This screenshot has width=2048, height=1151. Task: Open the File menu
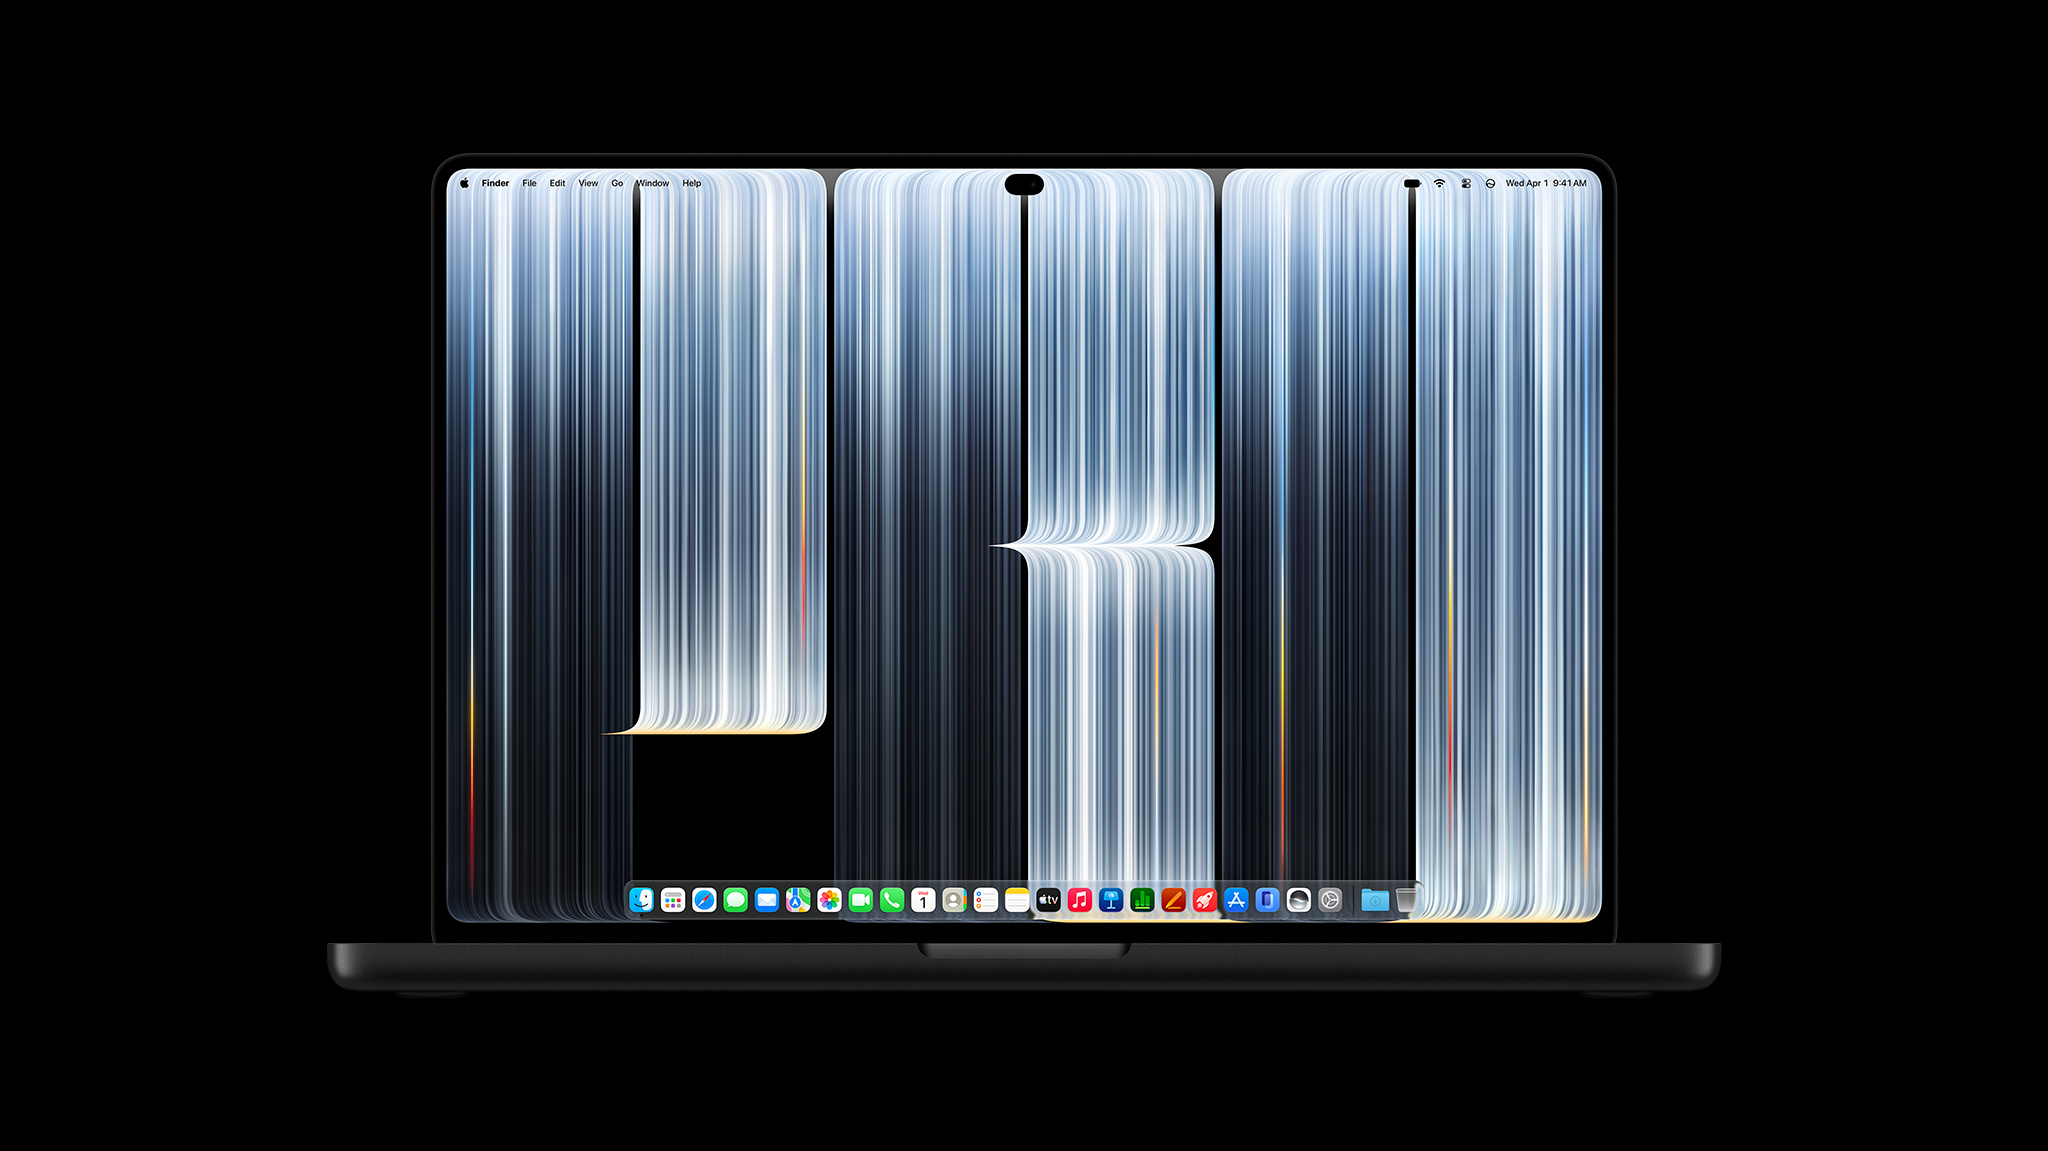click(x=529, y=183)
